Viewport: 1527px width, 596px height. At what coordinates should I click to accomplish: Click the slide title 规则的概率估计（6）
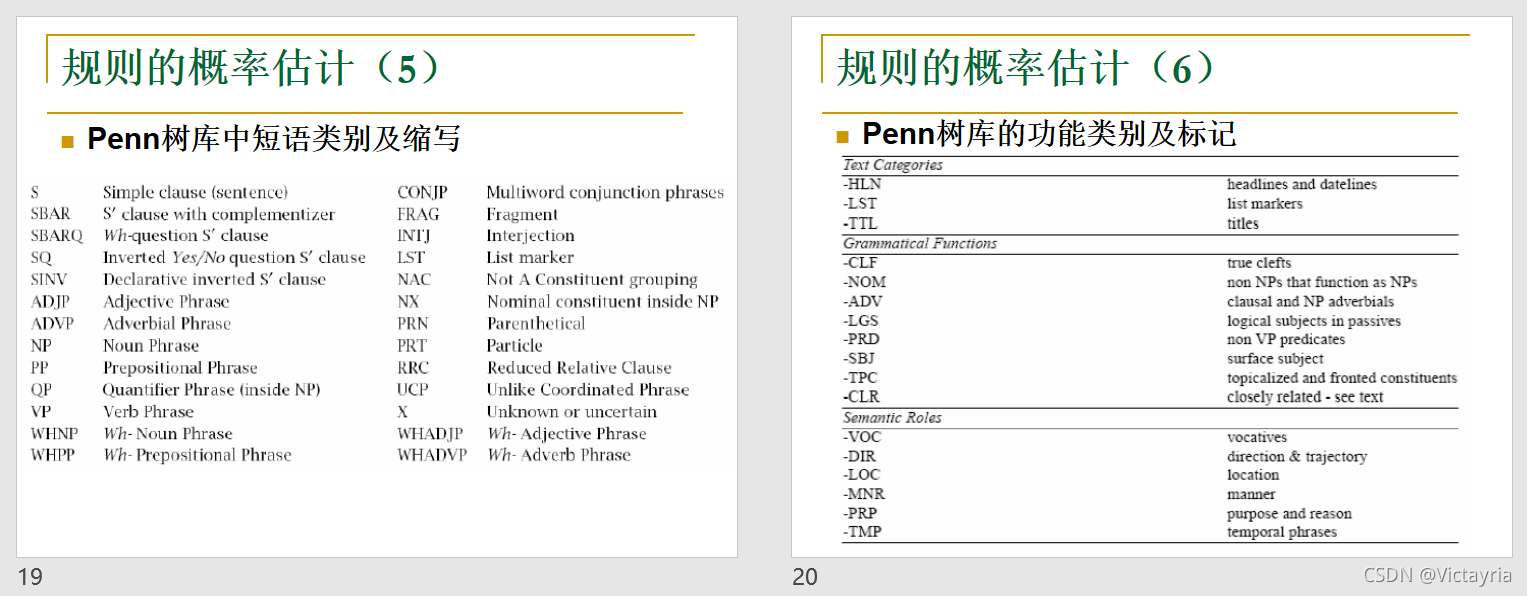click(1026, 69)
